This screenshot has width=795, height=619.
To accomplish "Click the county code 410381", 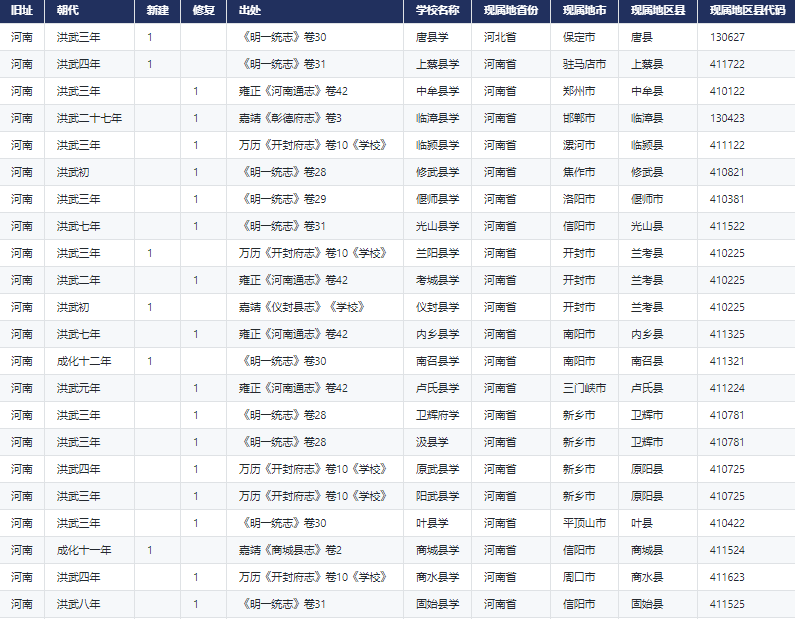I will pos(727,199).
